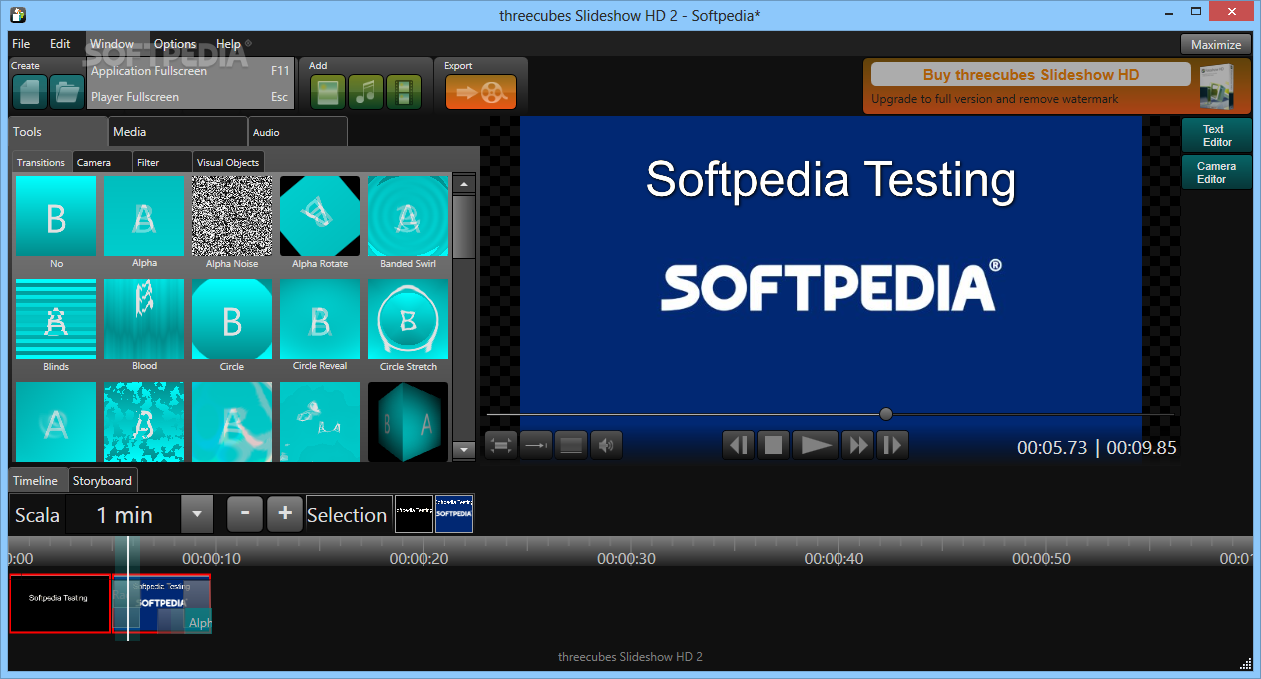Click the player seek bar handle

point(885,414)
